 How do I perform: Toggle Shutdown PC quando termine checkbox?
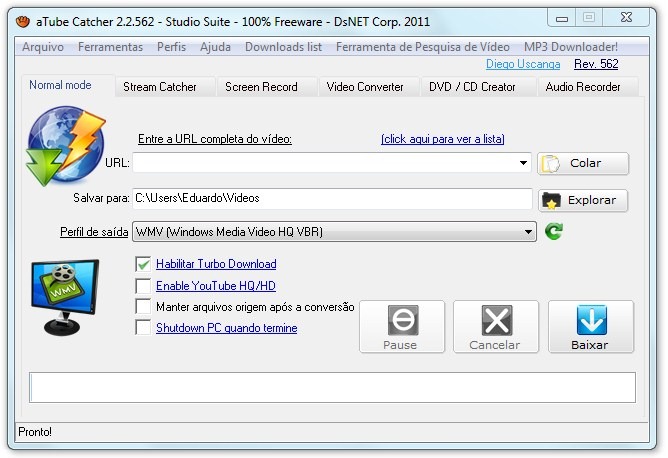pyautogui.click(x=142, y=328)
